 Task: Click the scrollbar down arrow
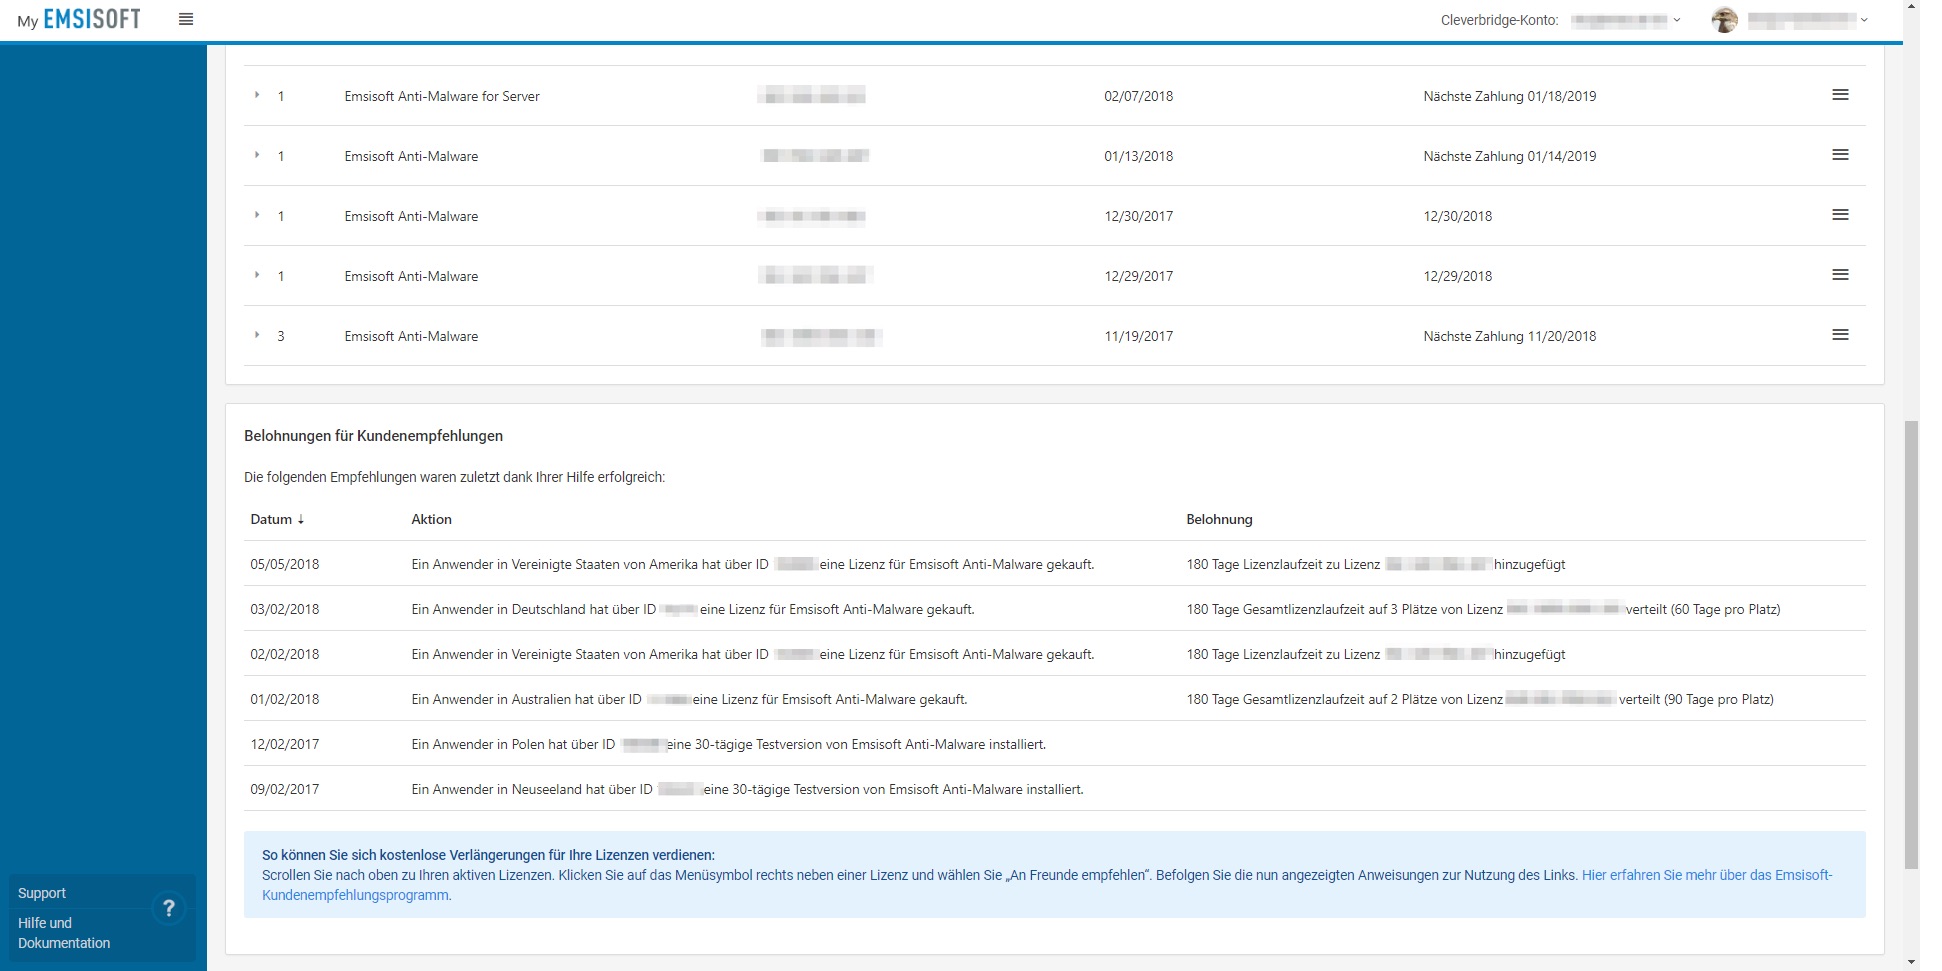[x=1911, y=962]
